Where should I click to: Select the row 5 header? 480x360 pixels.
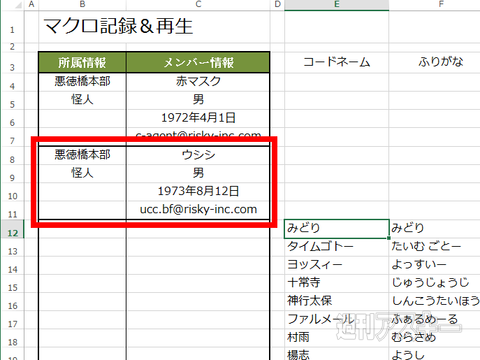(x=12, y=101)
